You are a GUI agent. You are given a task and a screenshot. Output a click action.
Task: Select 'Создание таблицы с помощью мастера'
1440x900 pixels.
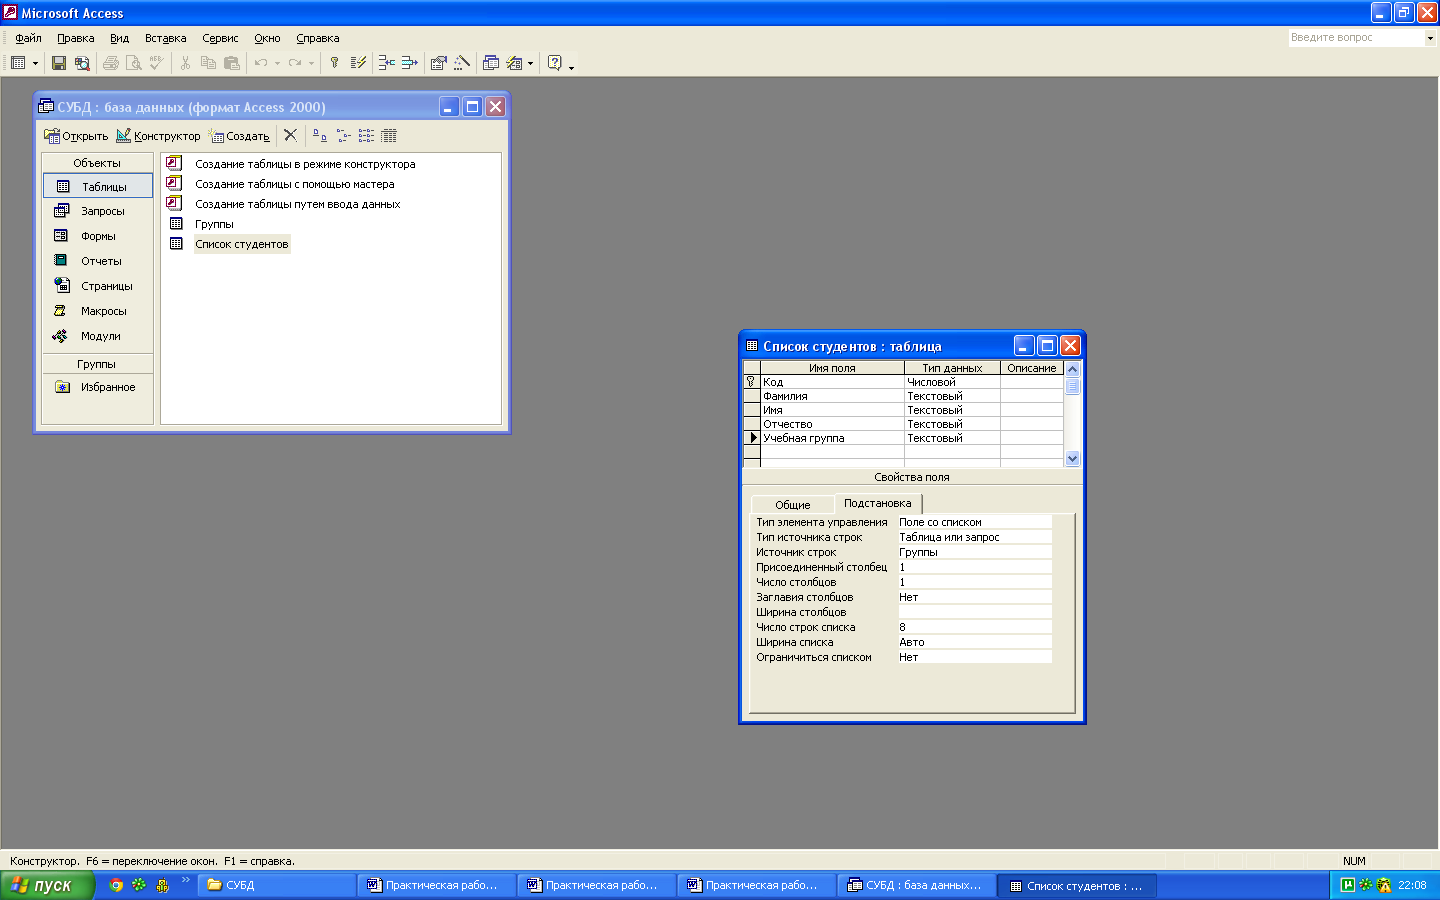point(294,184)
